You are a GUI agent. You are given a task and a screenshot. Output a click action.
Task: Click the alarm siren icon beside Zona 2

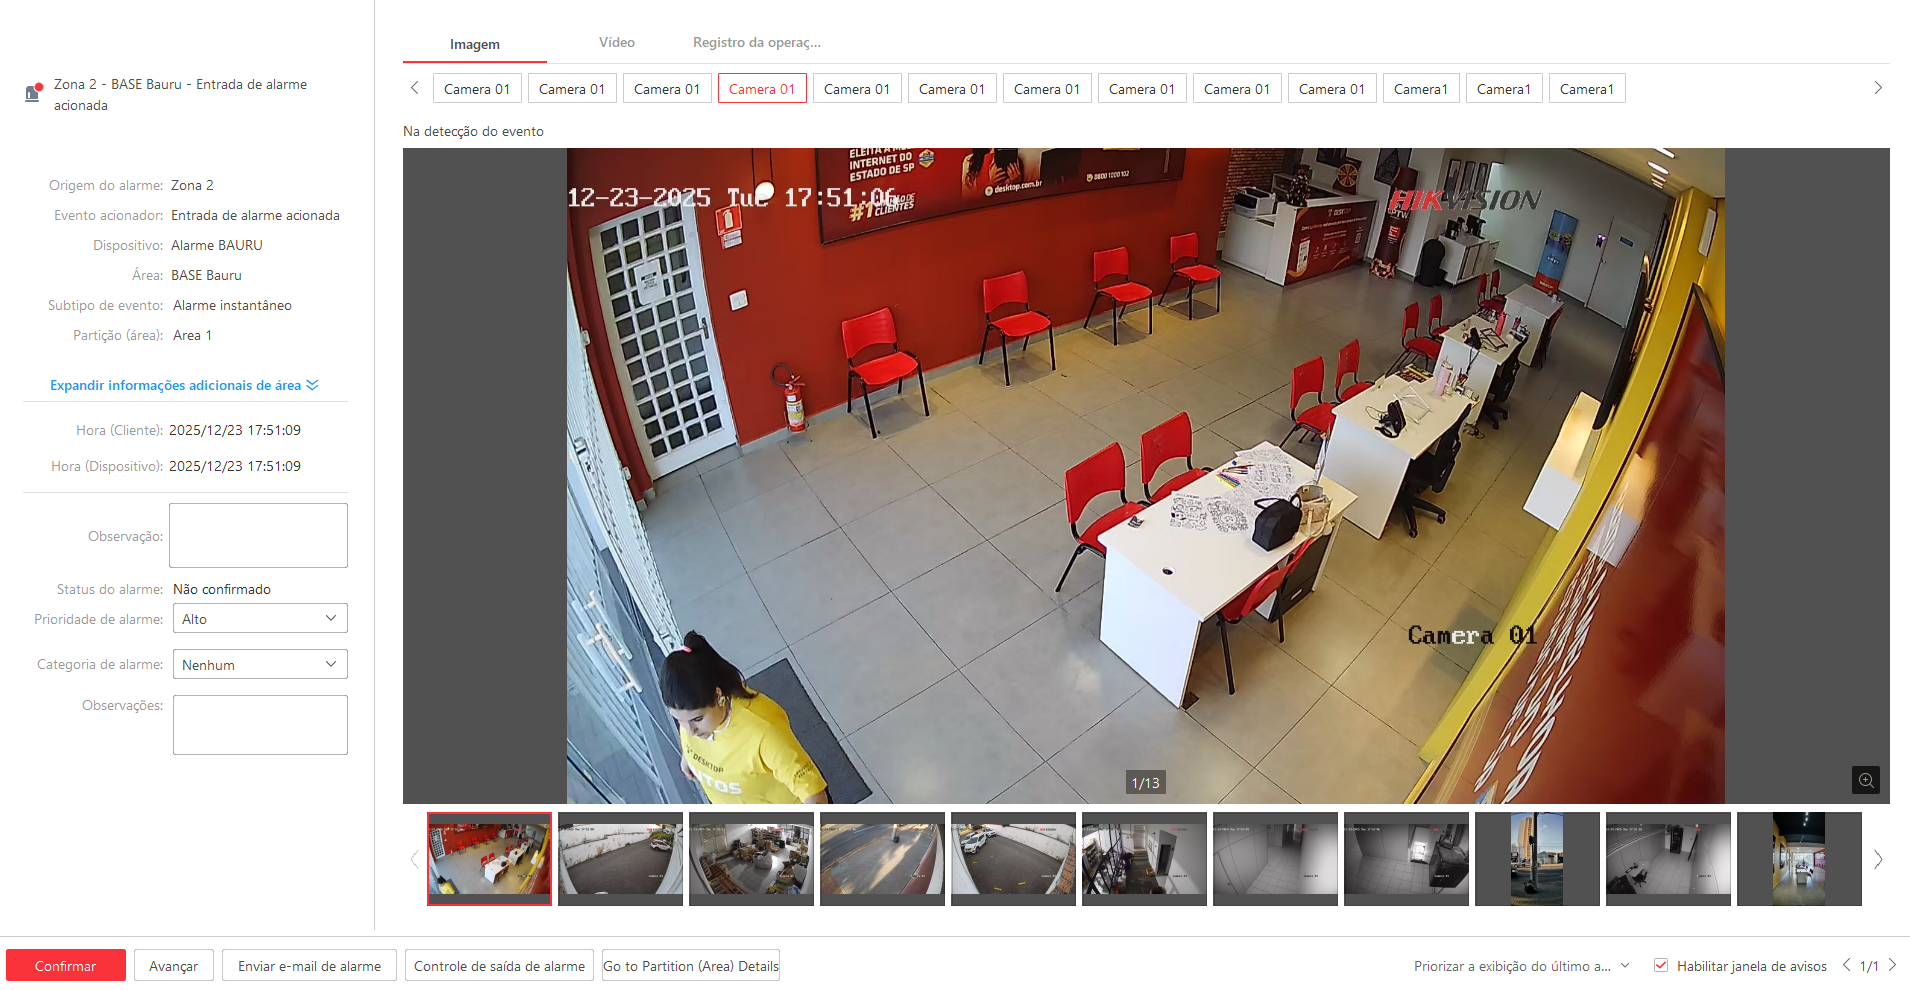[33, 93]
